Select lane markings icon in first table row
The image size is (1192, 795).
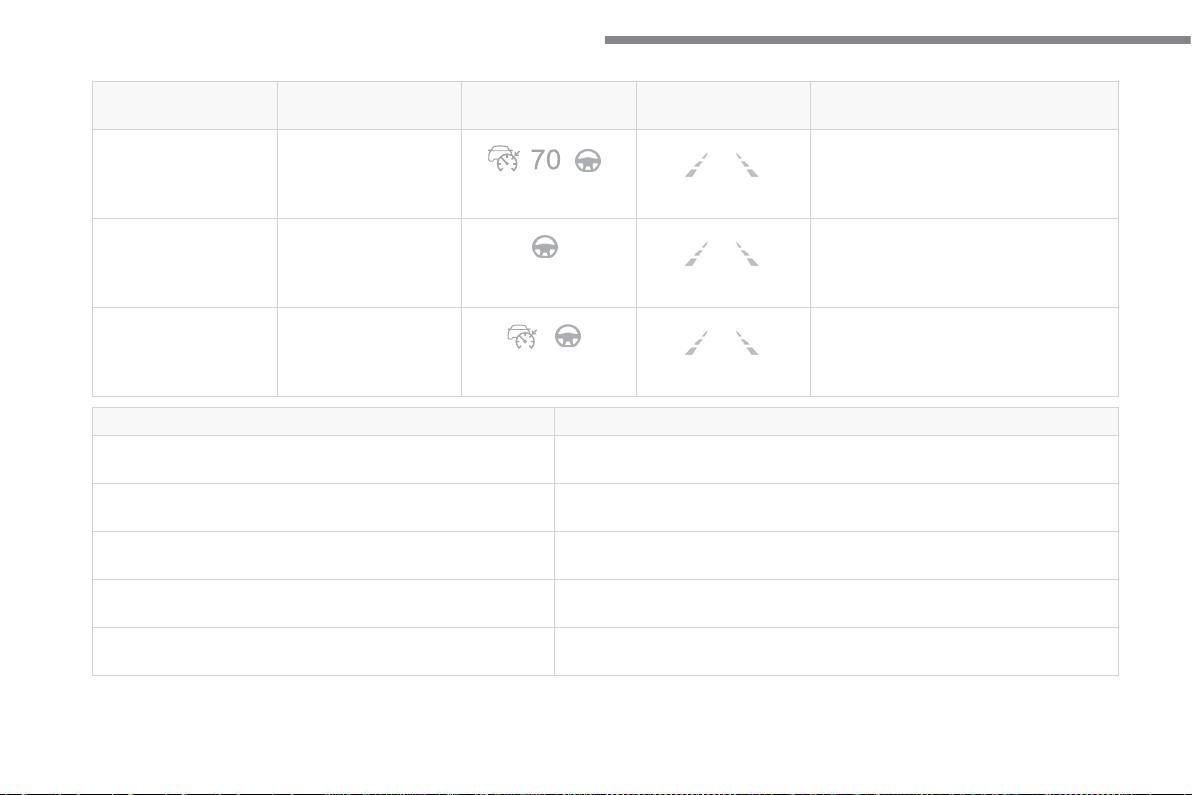[x=721, y=165]
